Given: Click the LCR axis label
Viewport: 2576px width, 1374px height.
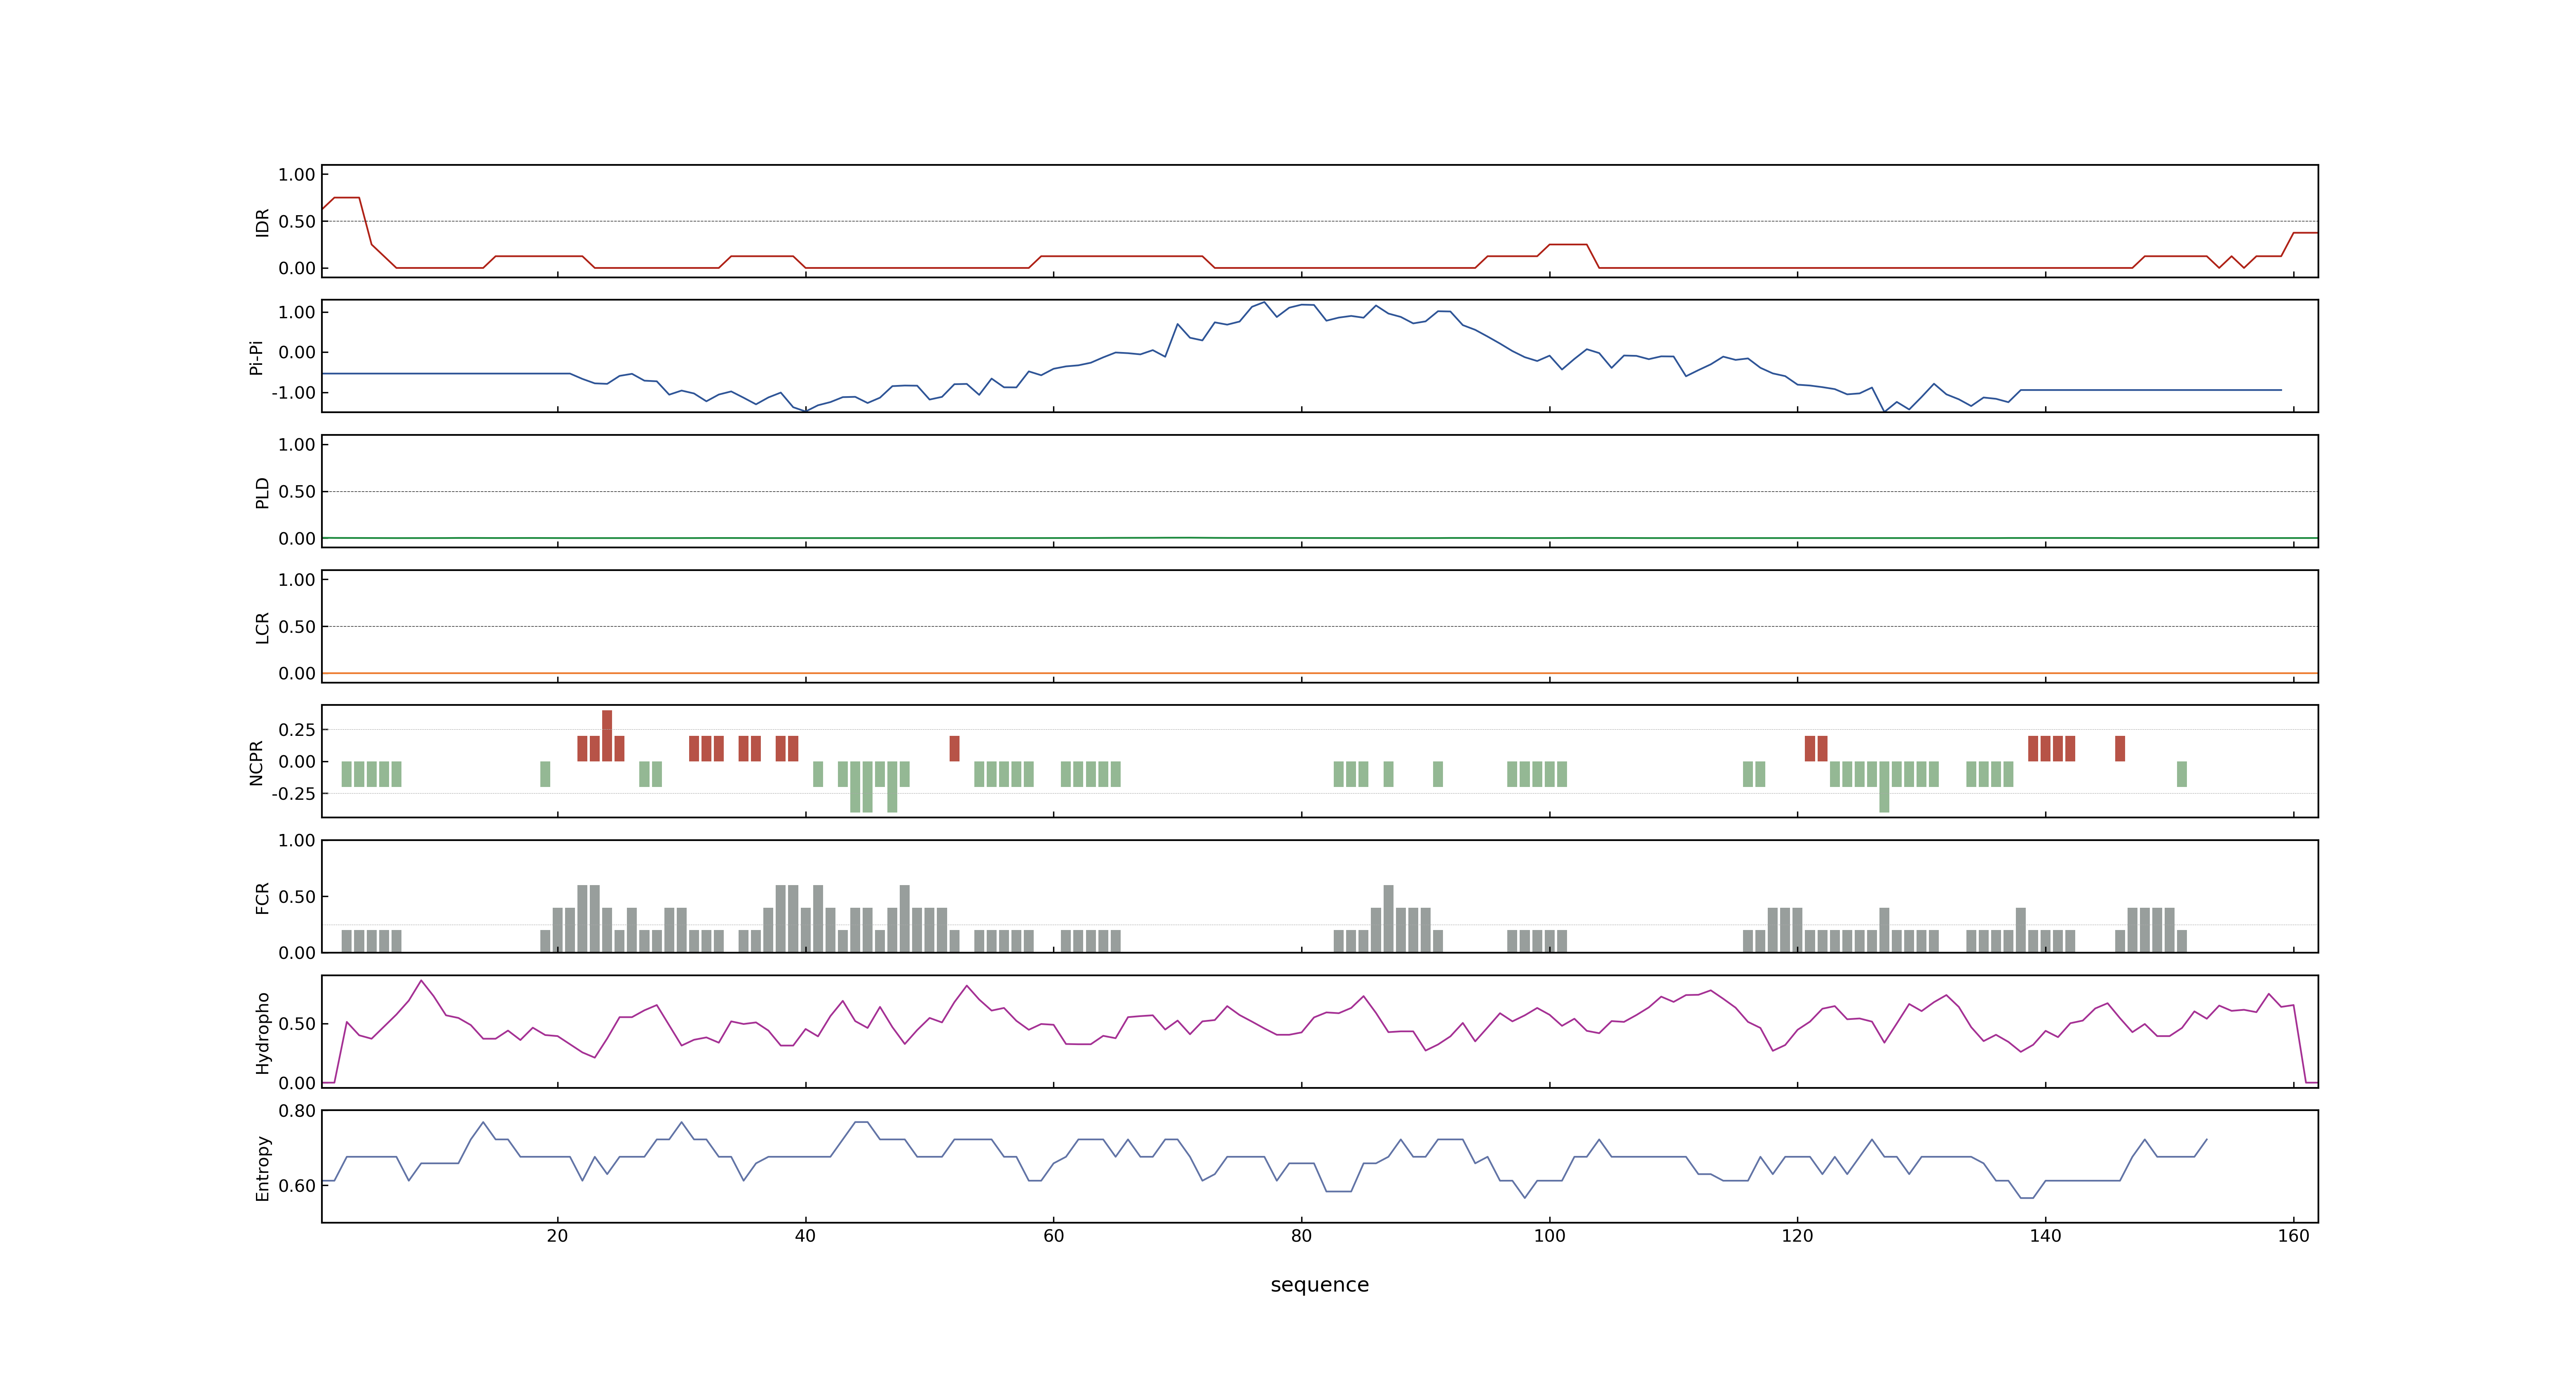Looking at the screenshot, I should pos(262,627).
